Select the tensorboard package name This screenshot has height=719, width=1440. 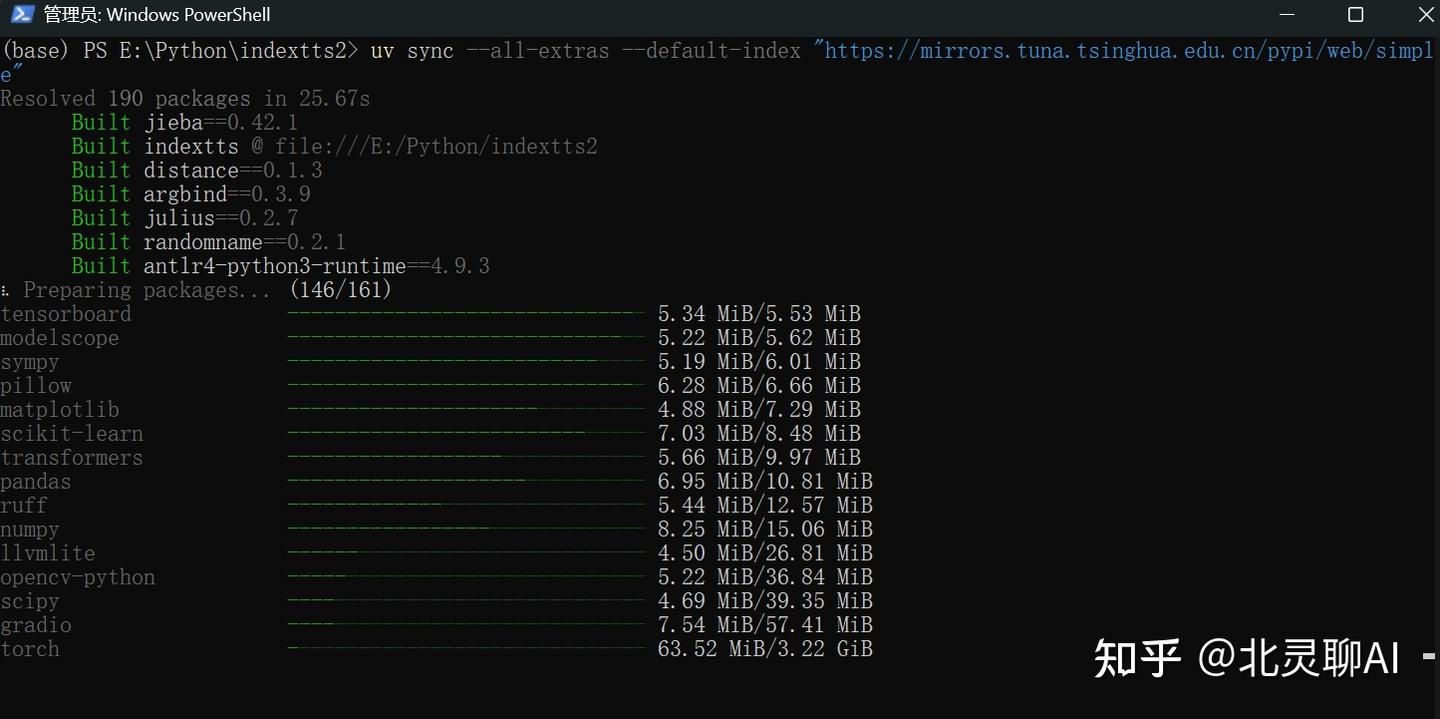coord(66,313)
